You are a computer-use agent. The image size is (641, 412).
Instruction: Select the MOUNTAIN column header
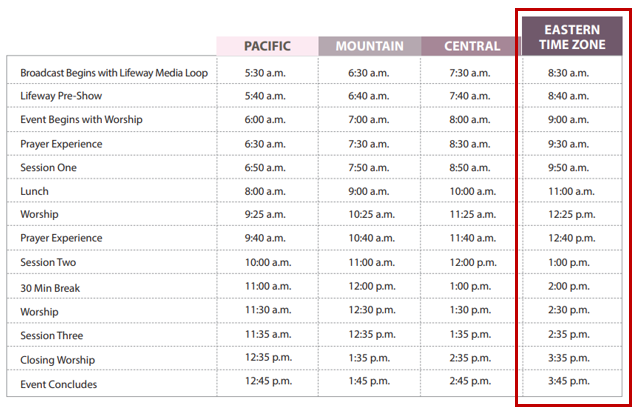tap(369, 46)
